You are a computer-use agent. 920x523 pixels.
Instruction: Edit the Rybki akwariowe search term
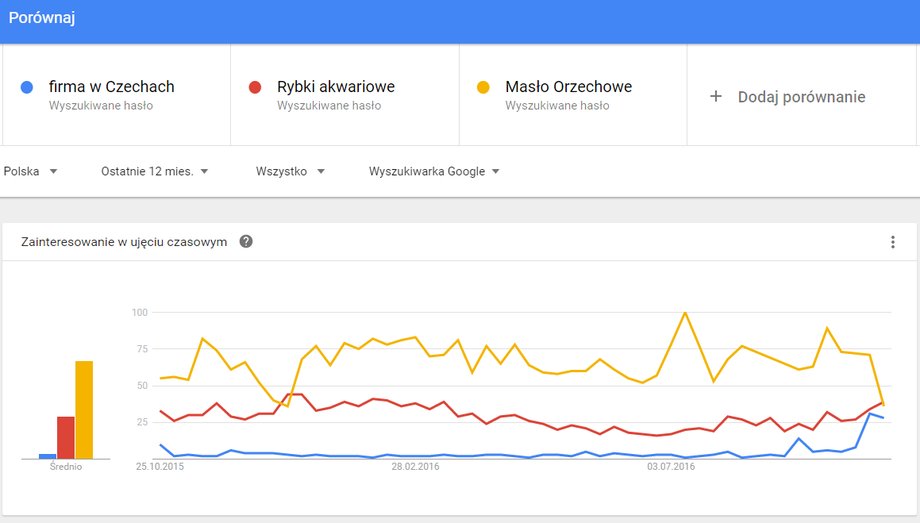coord(336,87)
